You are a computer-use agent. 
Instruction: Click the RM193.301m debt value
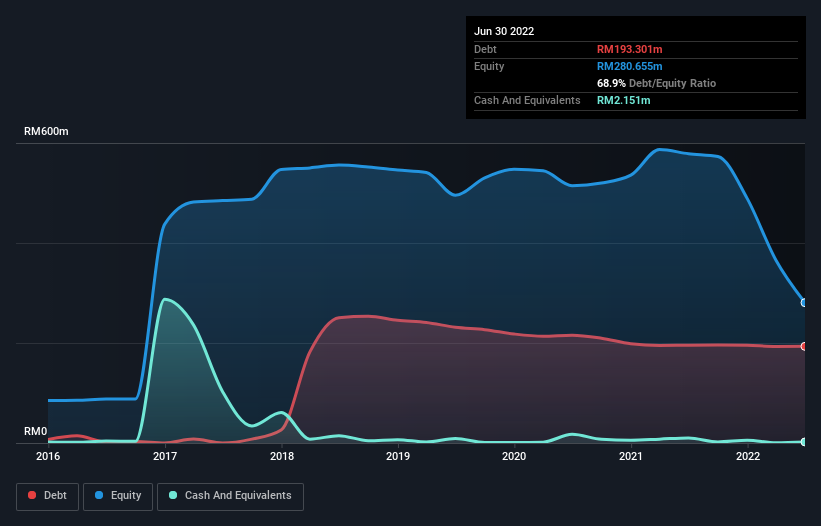629,49
